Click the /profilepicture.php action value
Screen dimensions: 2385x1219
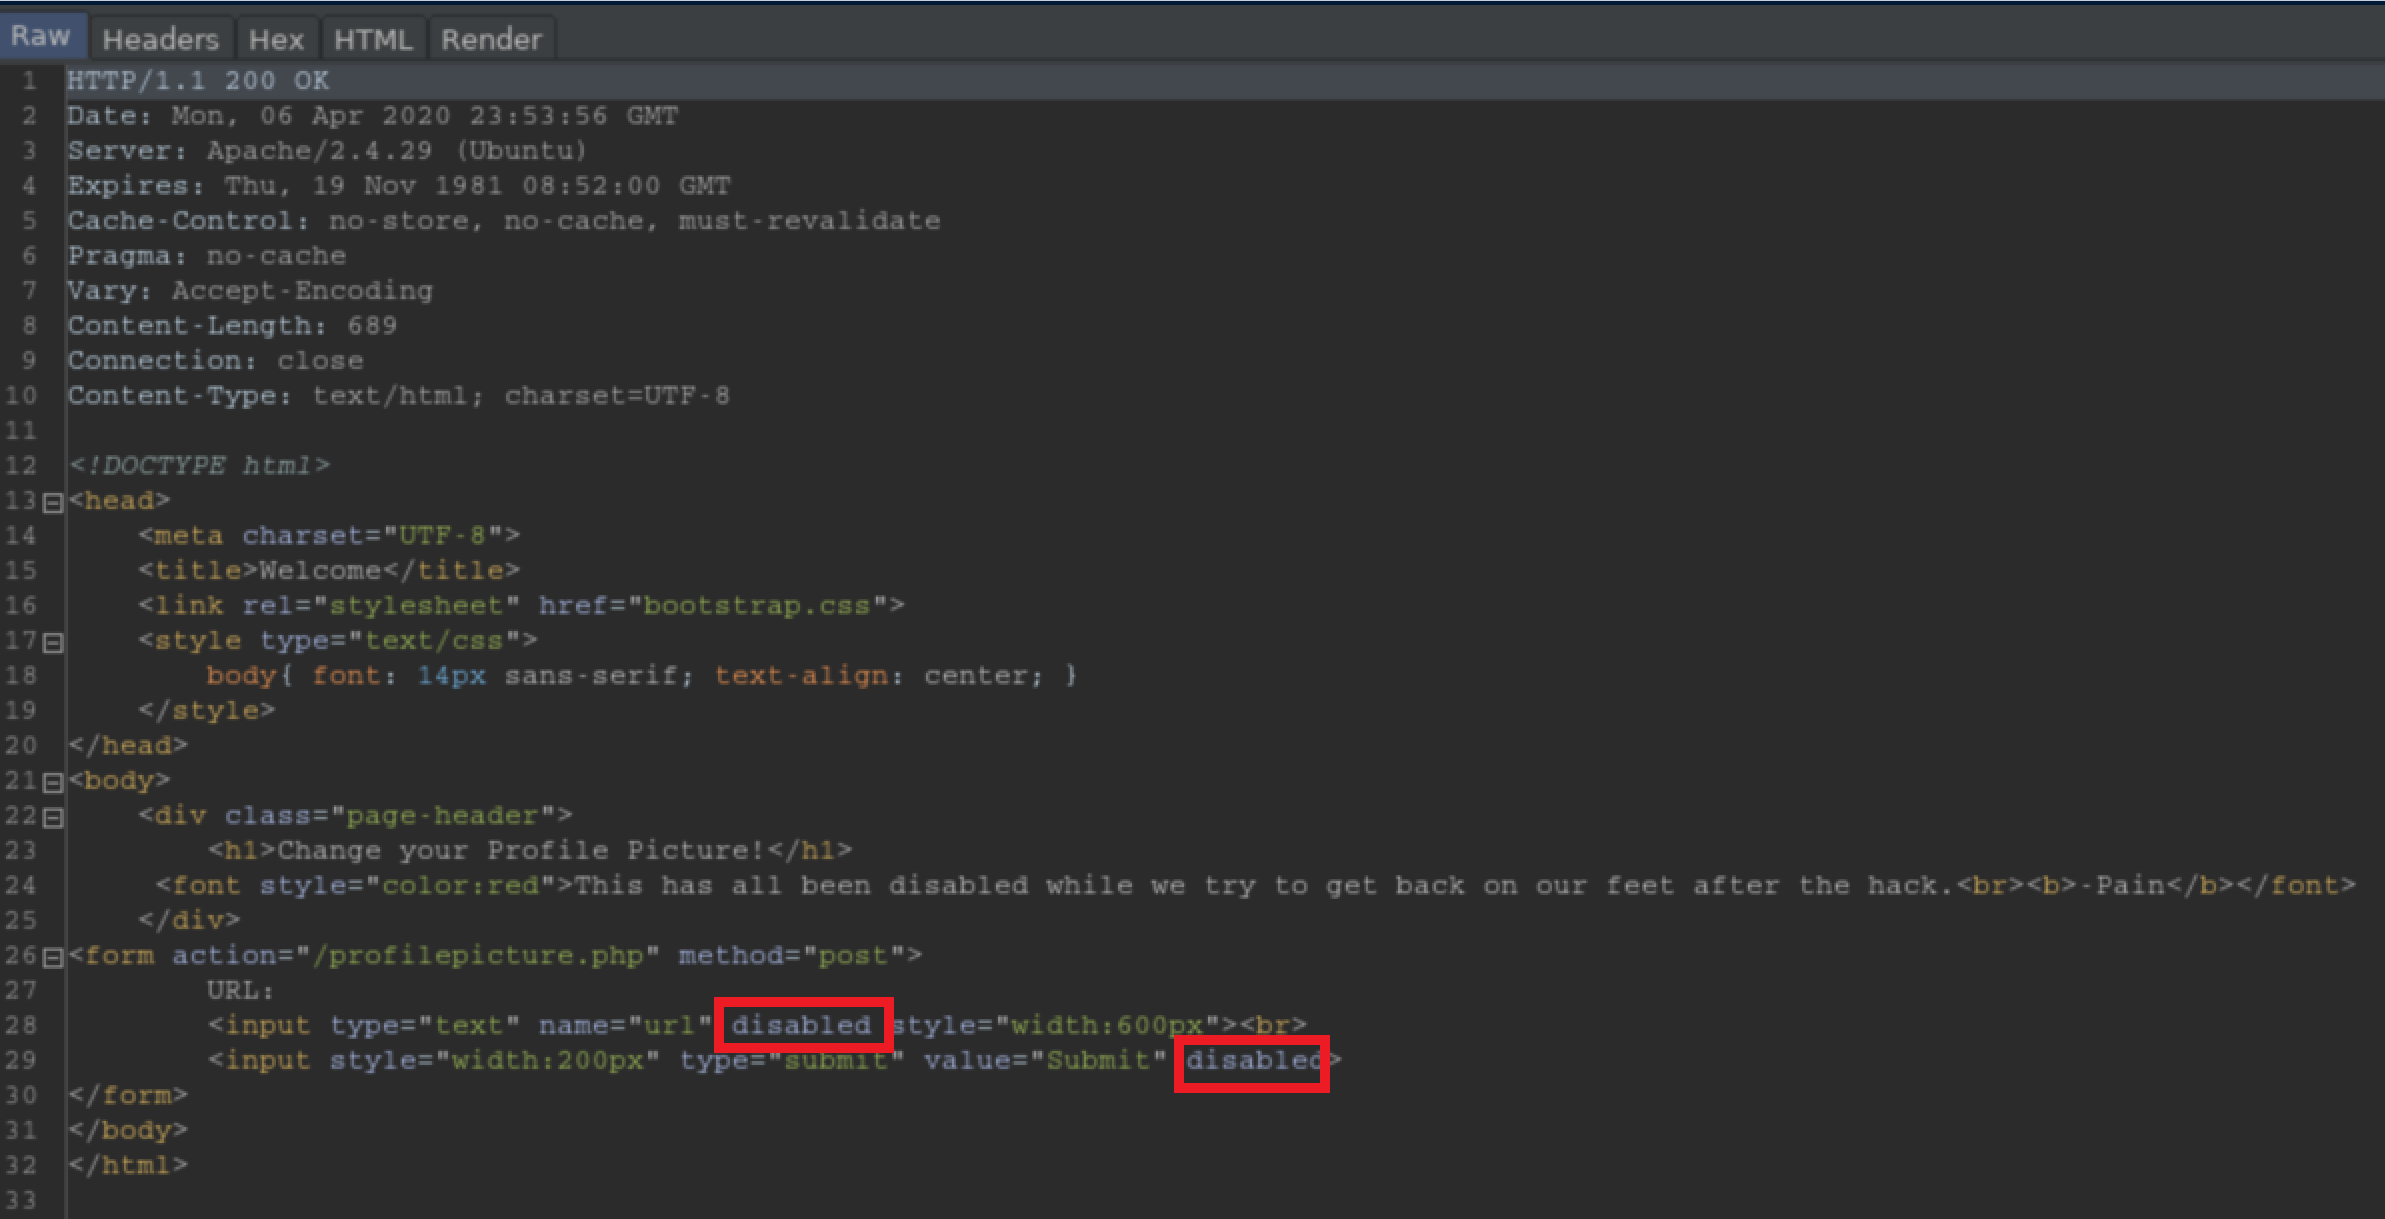coord(478,956)
